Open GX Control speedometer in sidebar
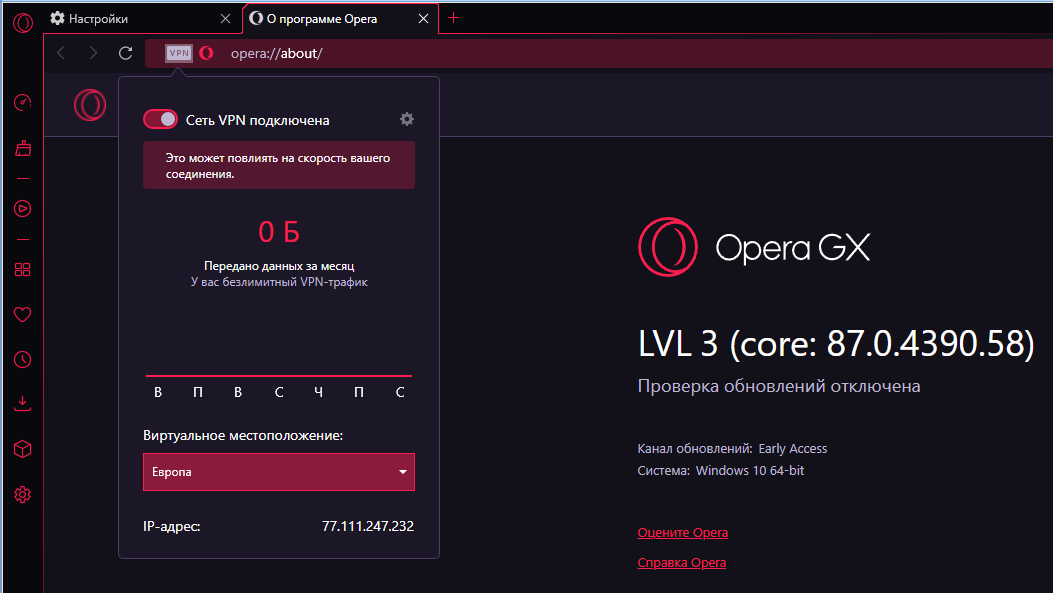Screen dimensions: 1053x593 (x=23, y=103)
